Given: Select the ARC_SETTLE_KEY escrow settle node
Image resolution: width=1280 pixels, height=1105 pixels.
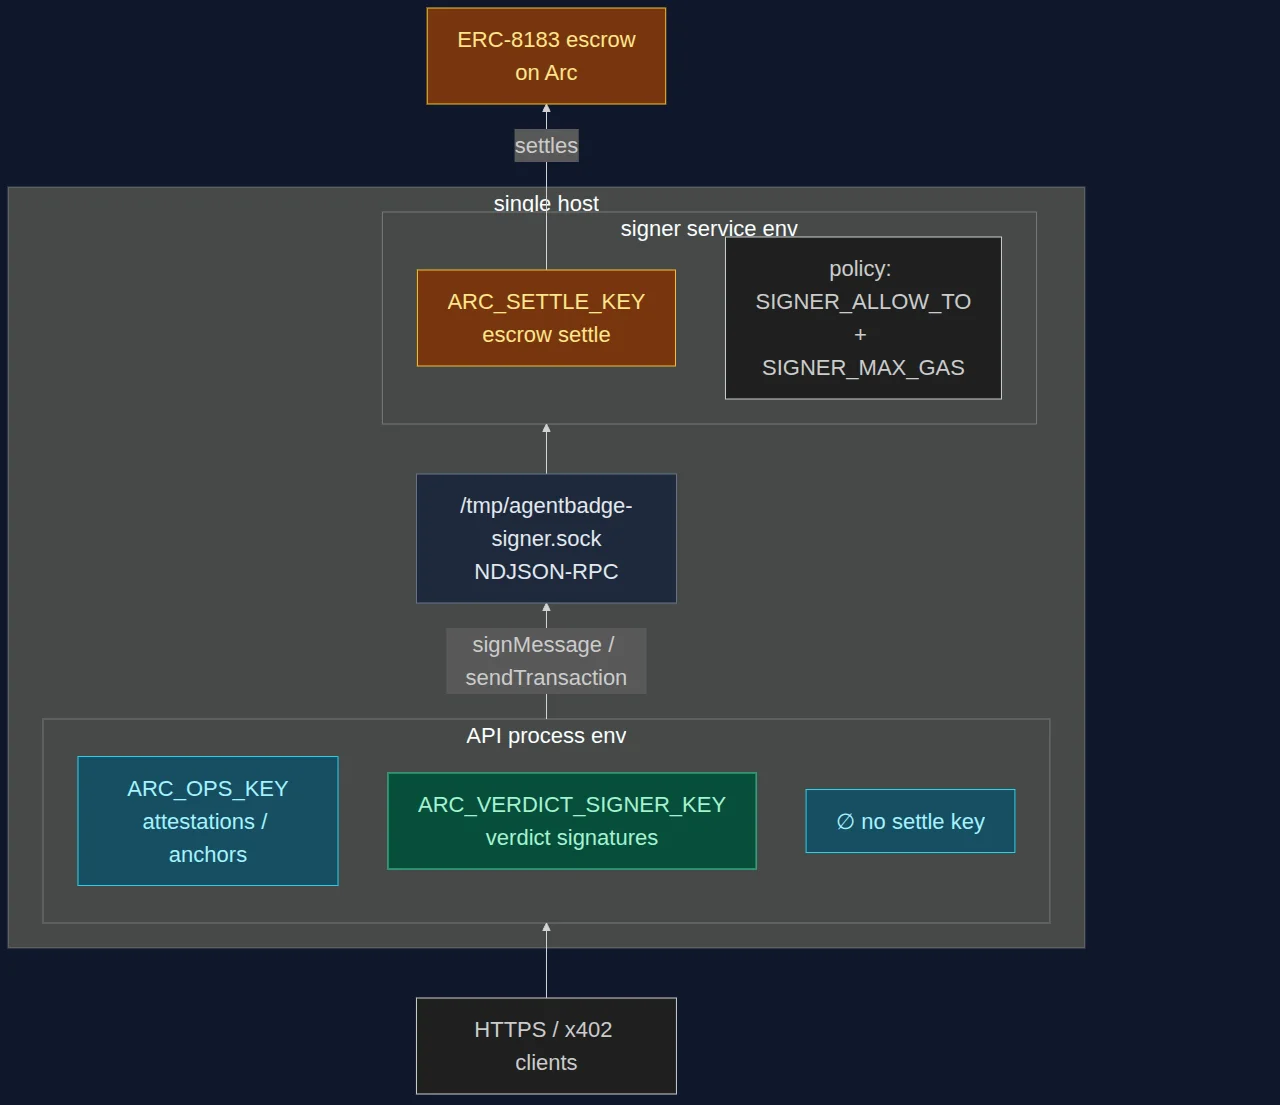Looking at the screenshot, I should pyautogui.click(x=546, y=318).
